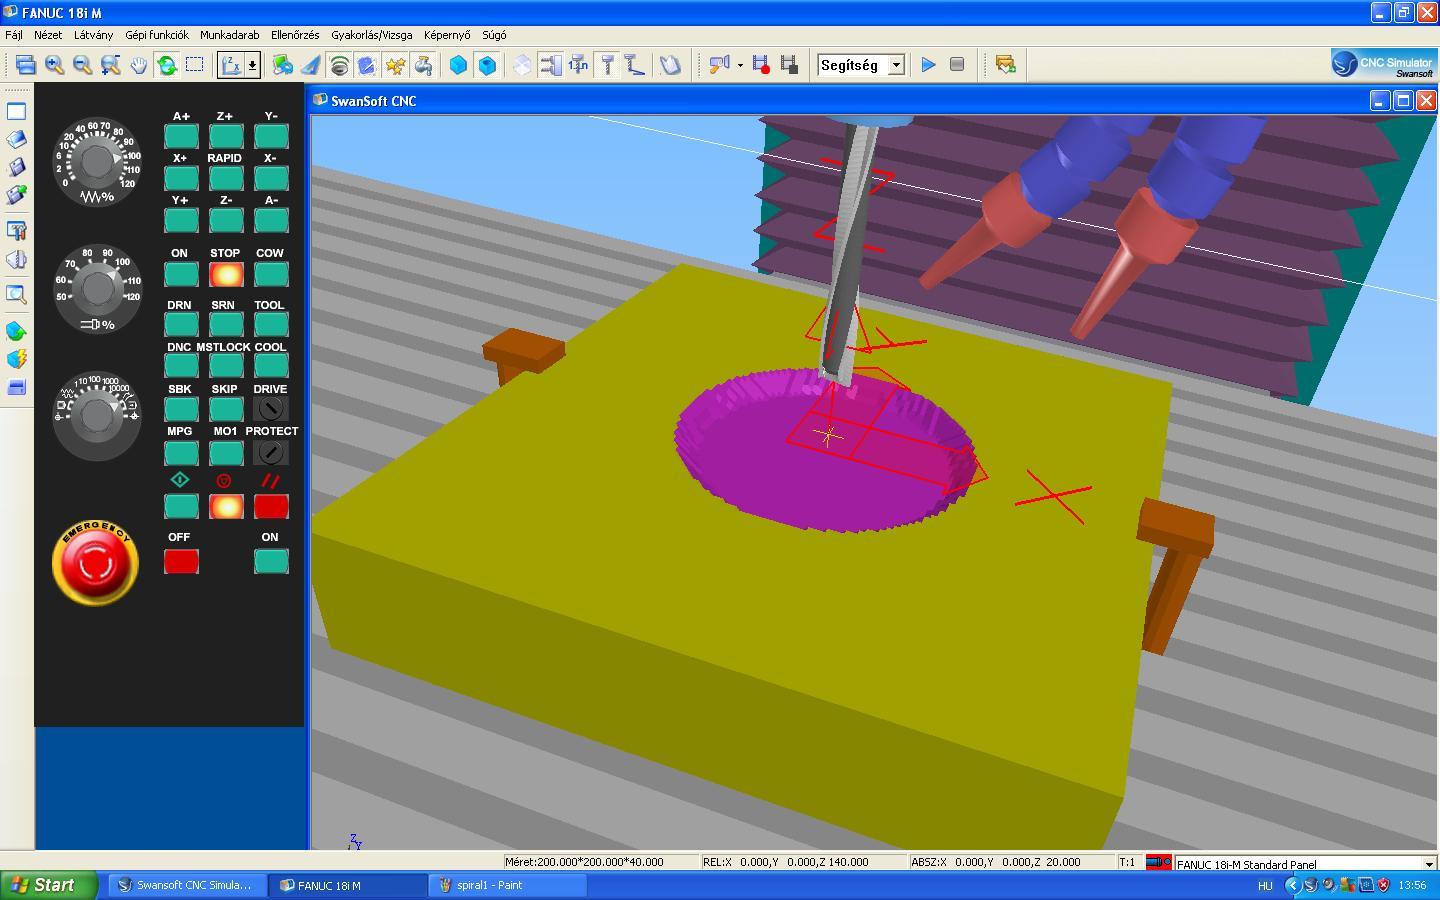Open the Látvány menu
The height and width of the screenshot is (900, 1440).
[93, 34]
